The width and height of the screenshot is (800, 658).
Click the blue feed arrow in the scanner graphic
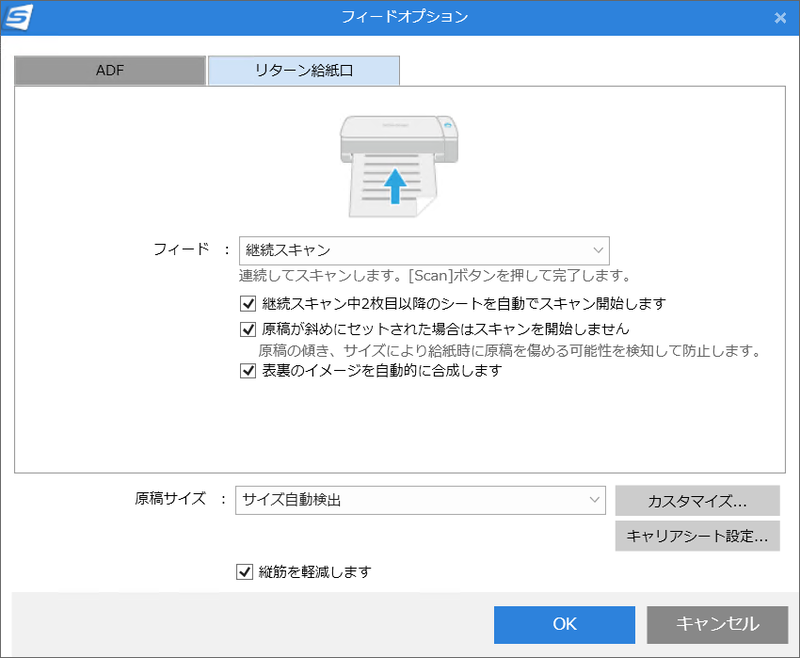pyautogui.click(x=397, y=185)
